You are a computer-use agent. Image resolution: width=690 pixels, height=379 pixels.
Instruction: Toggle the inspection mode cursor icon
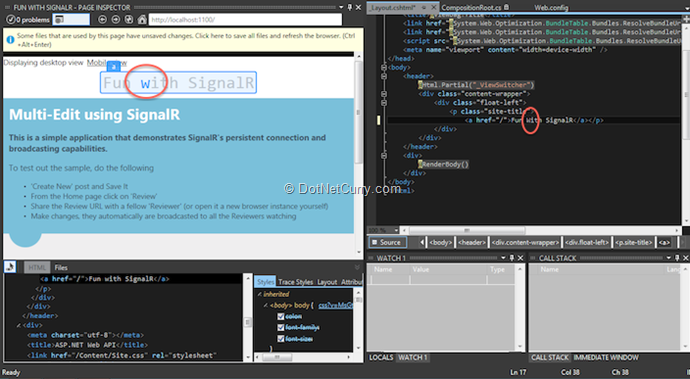point(10,266)
